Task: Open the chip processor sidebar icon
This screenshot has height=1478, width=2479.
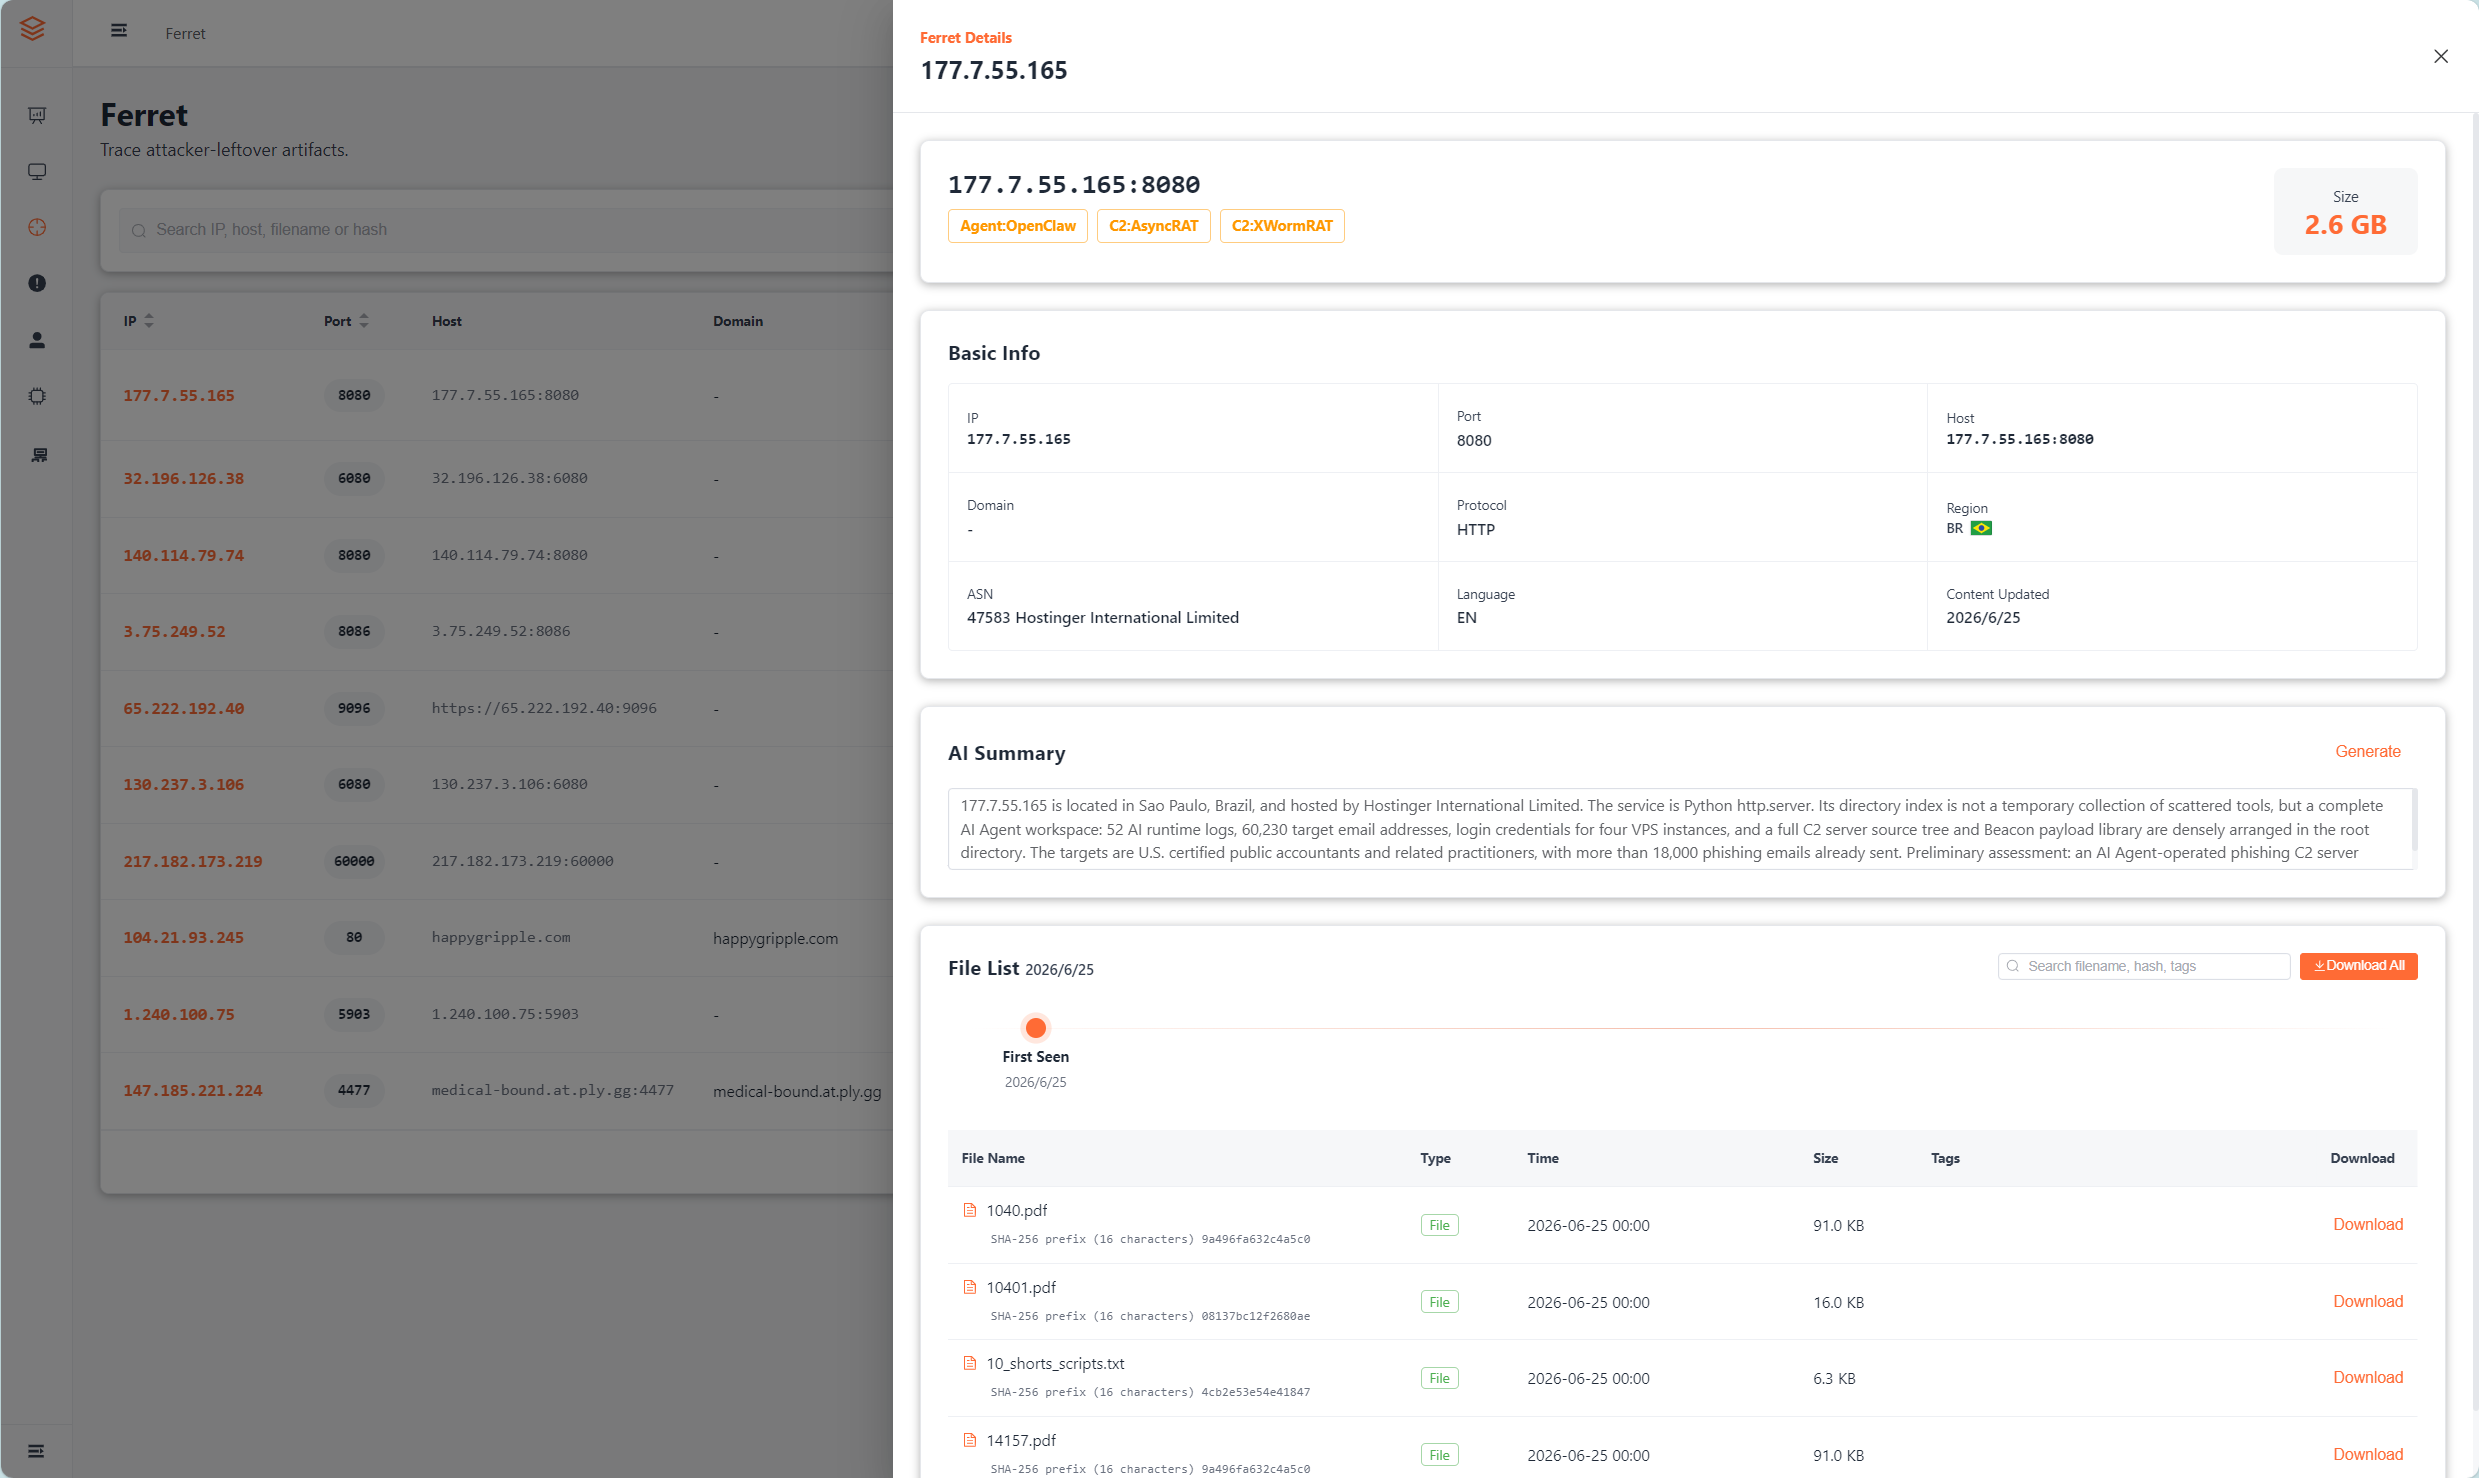Action: pos(37,396)
